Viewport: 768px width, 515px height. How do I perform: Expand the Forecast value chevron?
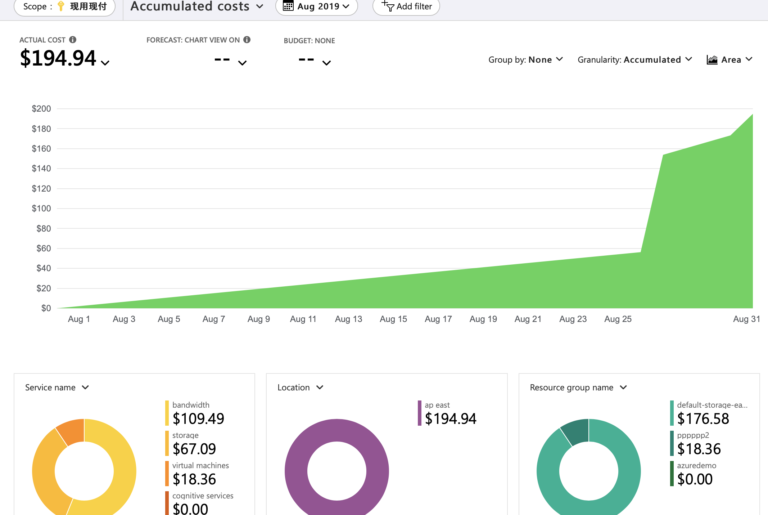coord(242,63)
